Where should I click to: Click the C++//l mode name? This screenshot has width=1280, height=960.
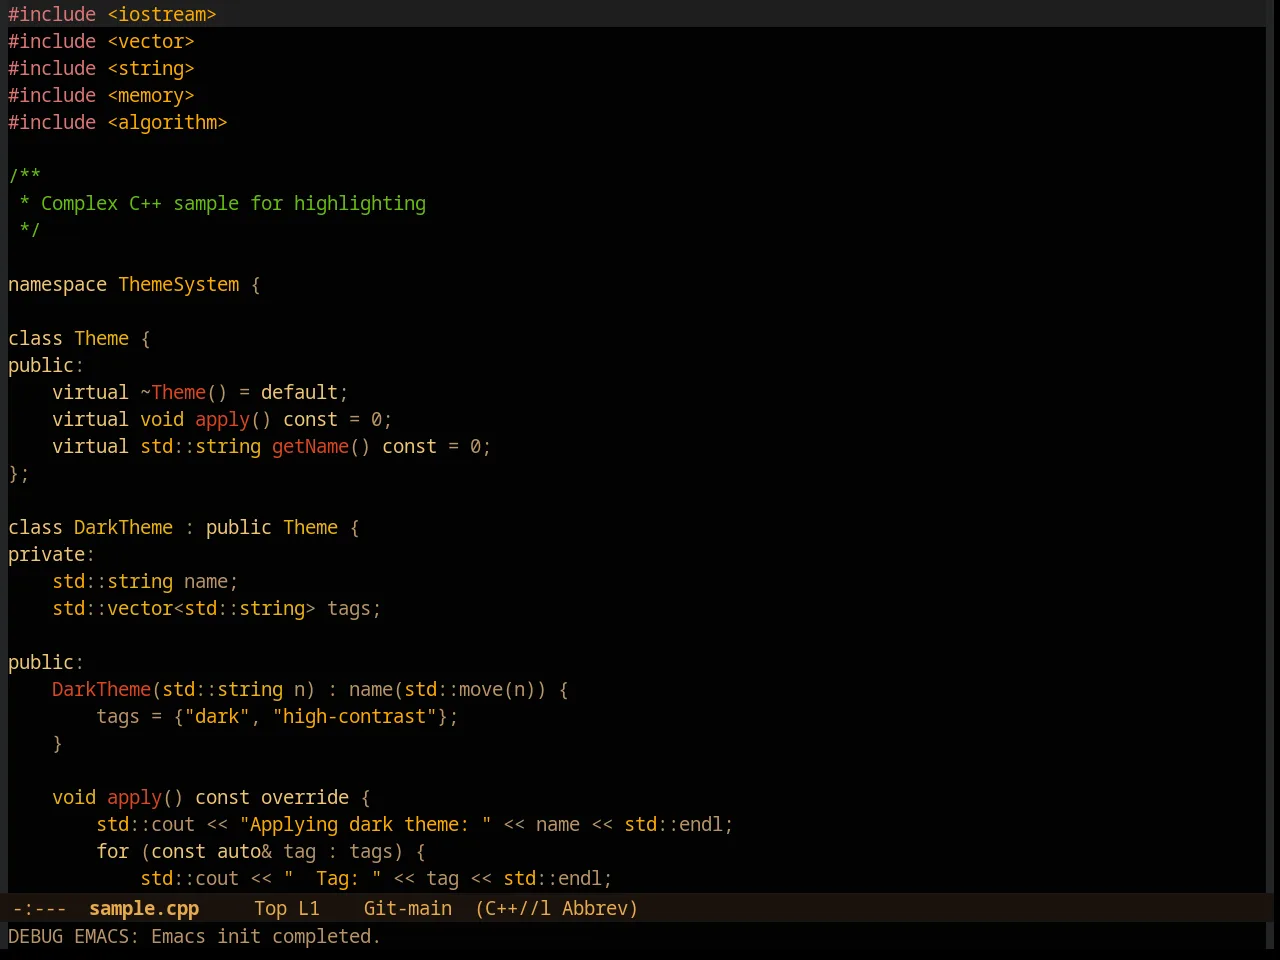pos(517,908)
